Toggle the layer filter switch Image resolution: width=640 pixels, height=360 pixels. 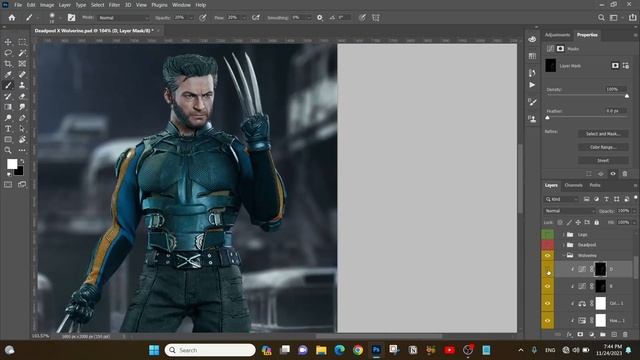click(x=636, y=198)
